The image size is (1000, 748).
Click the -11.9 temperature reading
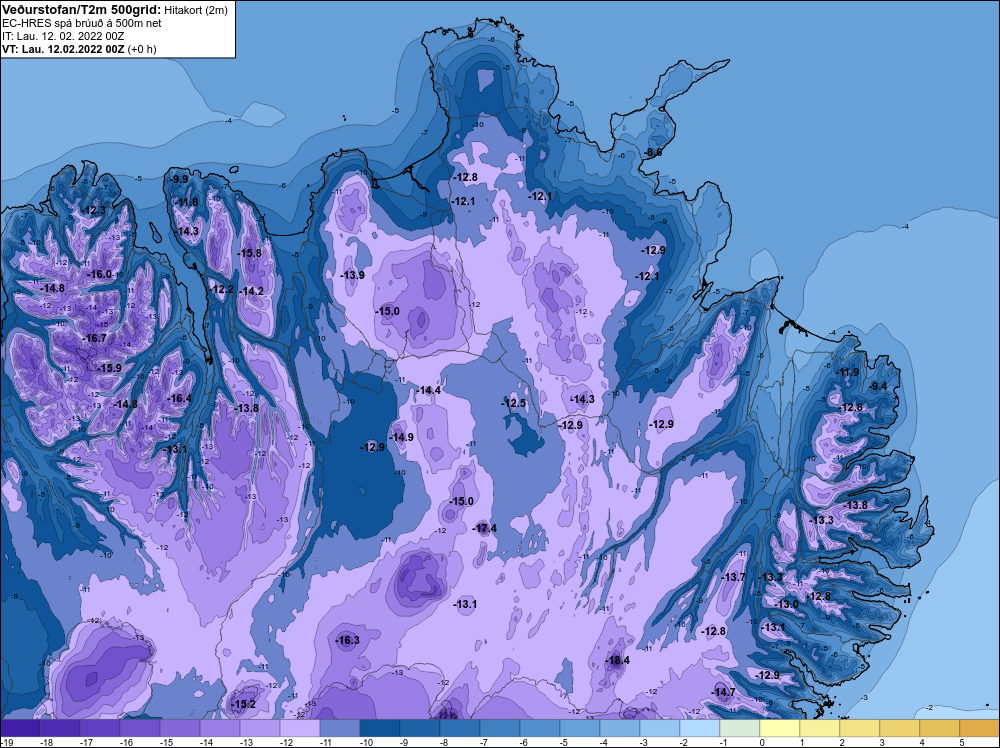click(848, 372)
